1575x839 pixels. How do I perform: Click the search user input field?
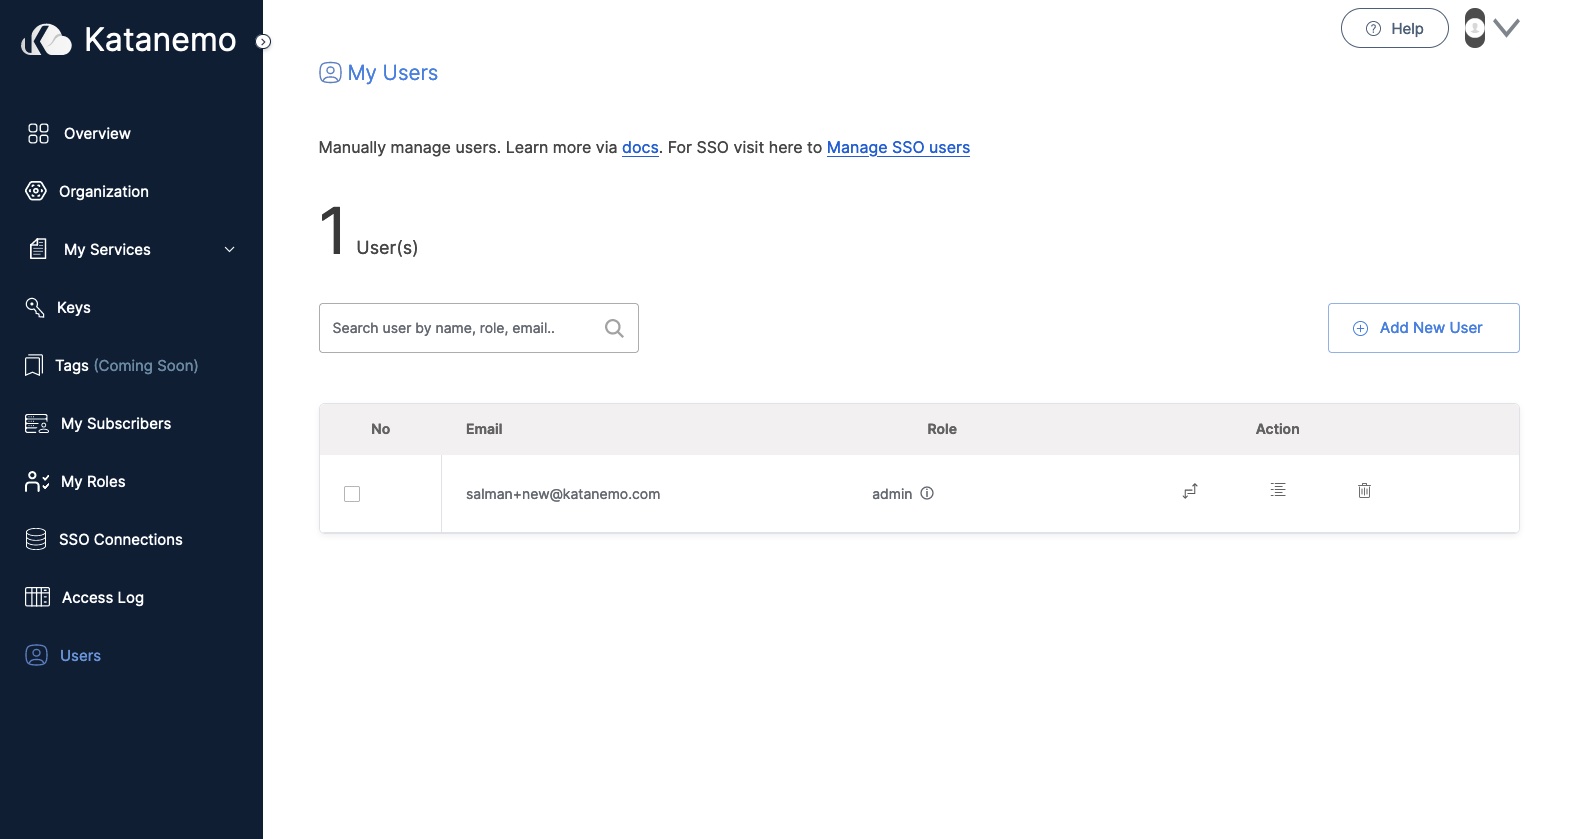pos(478,328)
